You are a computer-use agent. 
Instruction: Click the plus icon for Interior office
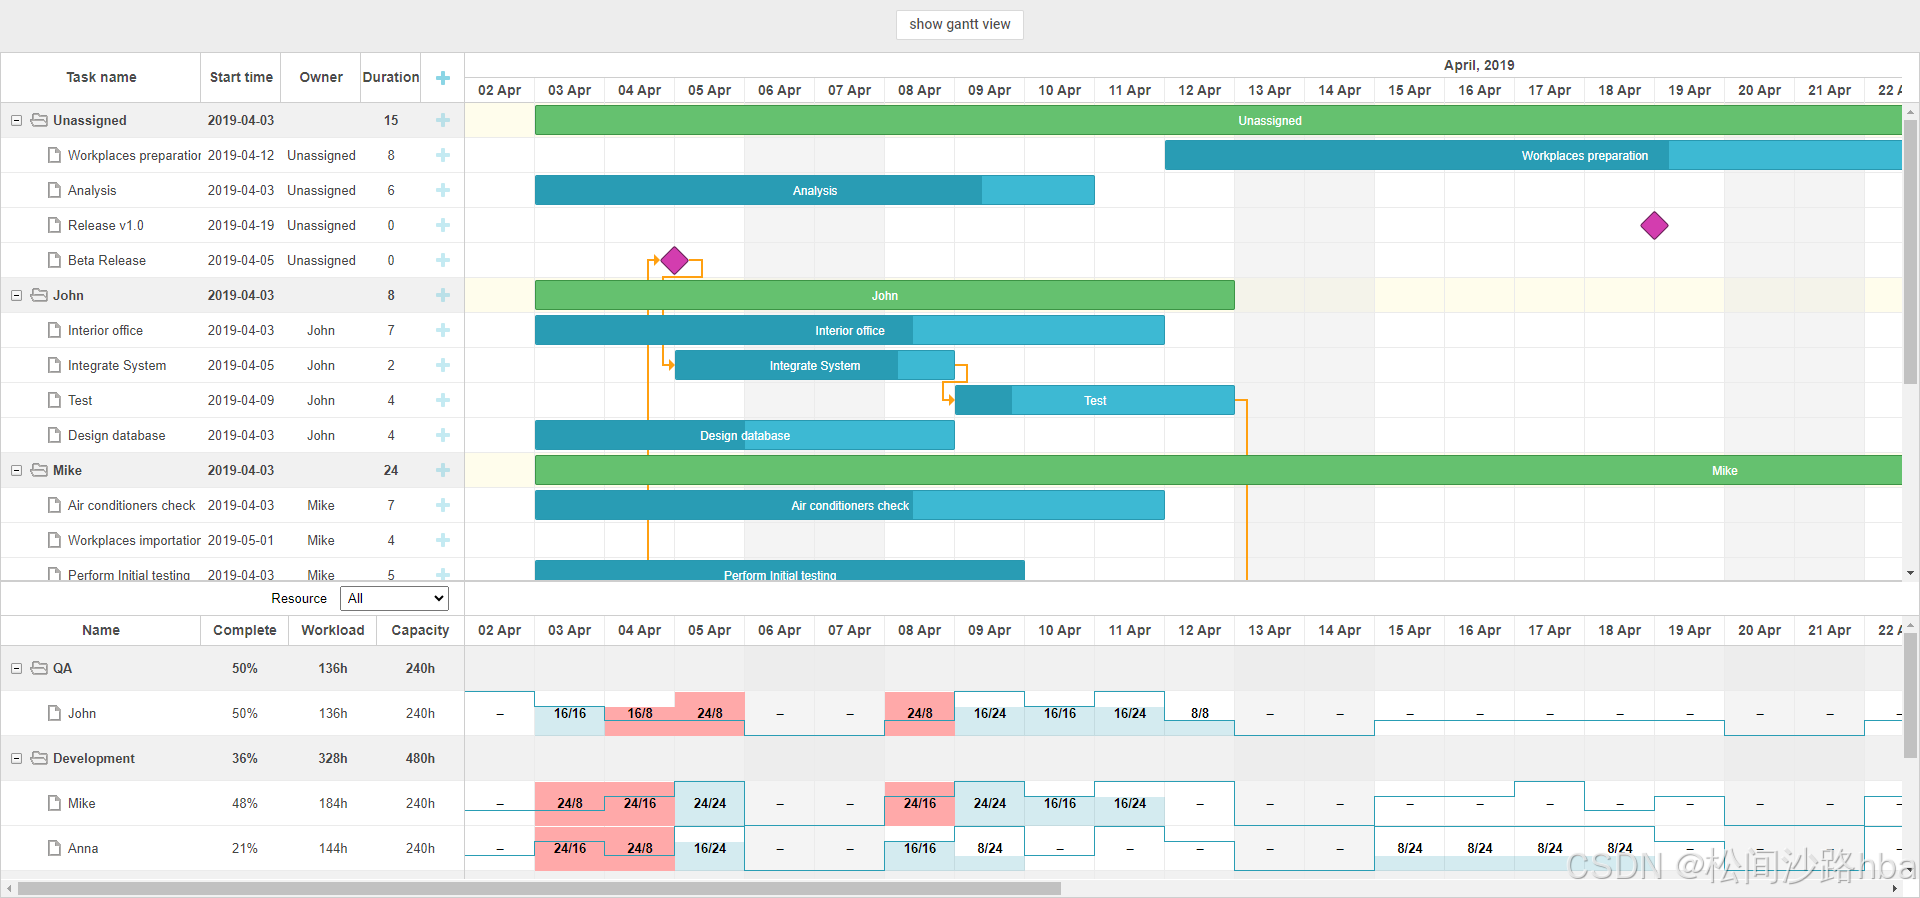click(x=443, y=330)
